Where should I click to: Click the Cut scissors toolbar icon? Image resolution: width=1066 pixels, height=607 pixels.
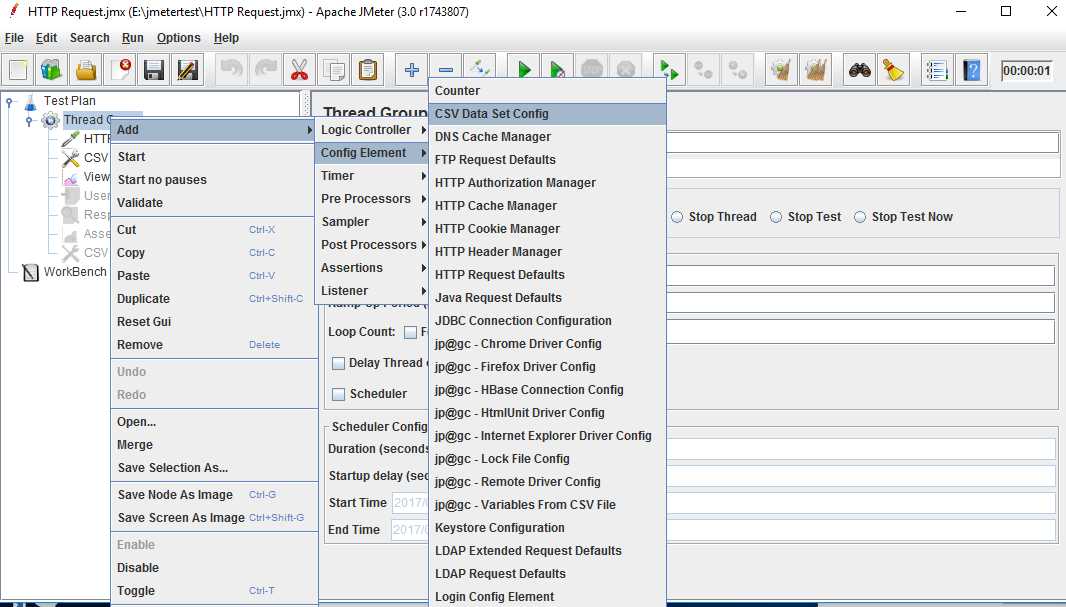tap(299, 70)
